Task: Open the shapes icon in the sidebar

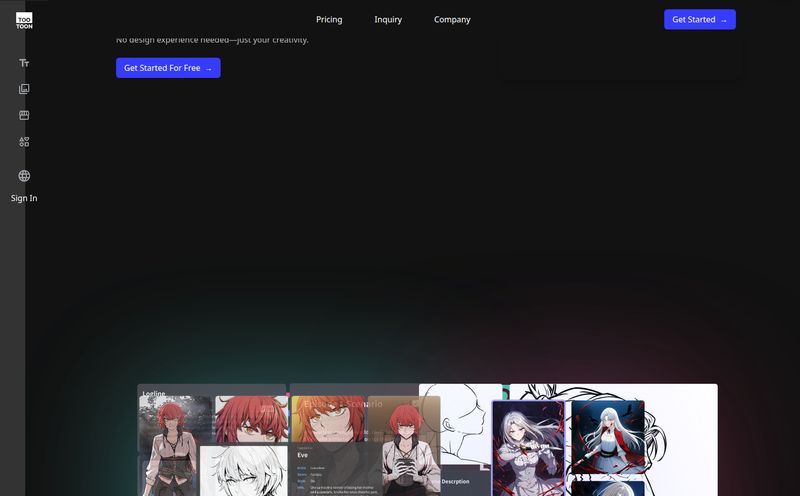Action: (x=24, y=141)
